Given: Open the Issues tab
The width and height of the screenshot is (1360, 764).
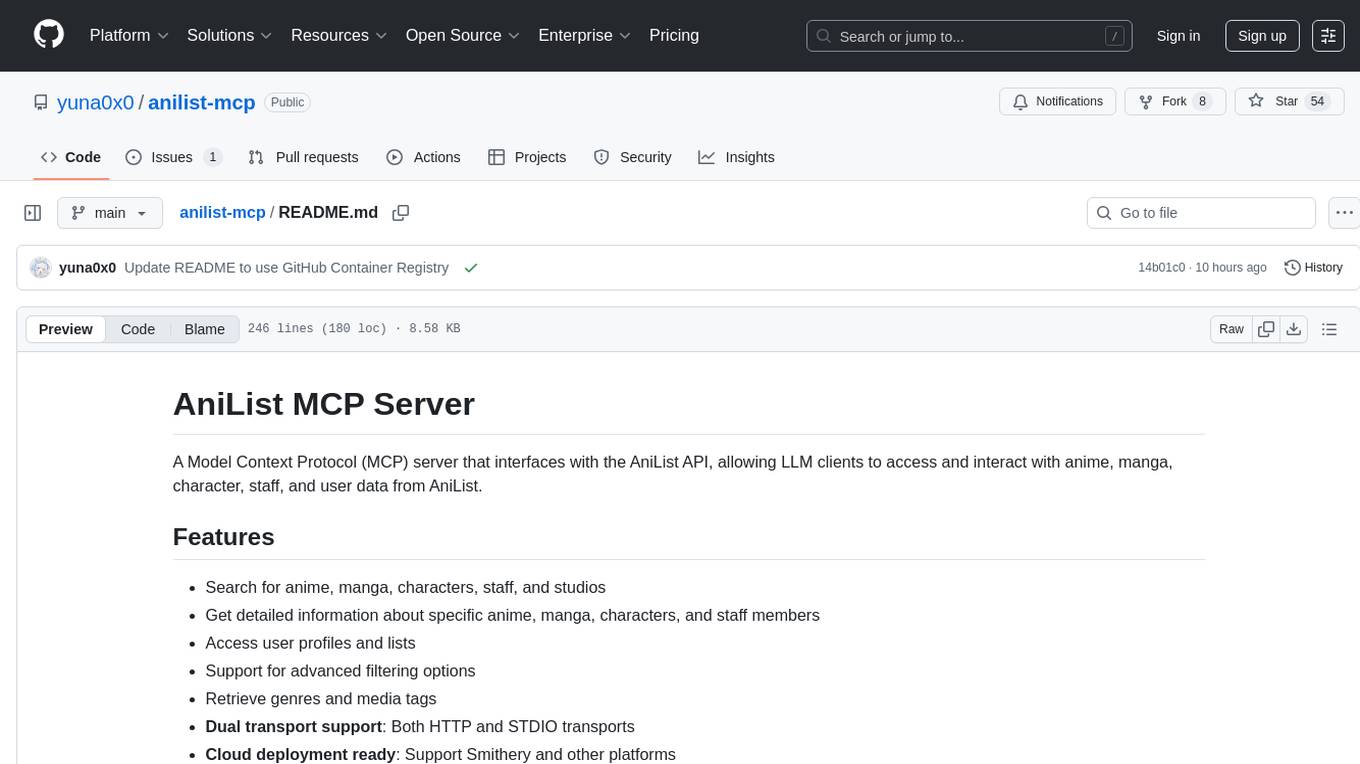Looking at the screenshot, I should (x=173, y=157).
